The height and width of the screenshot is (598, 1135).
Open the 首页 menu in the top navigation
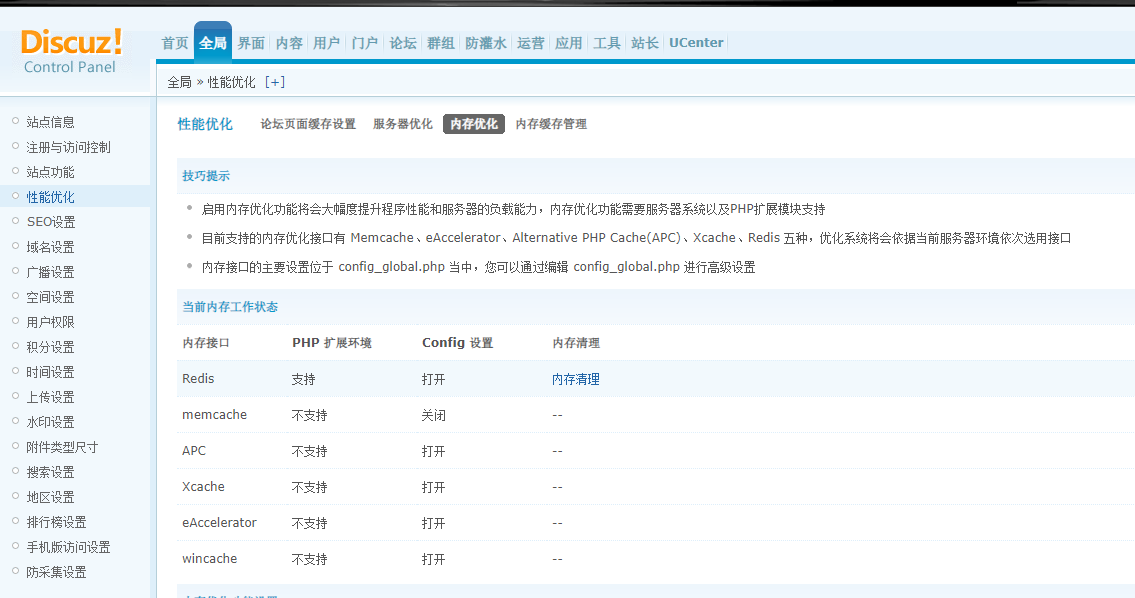click(x=173, y=42)
